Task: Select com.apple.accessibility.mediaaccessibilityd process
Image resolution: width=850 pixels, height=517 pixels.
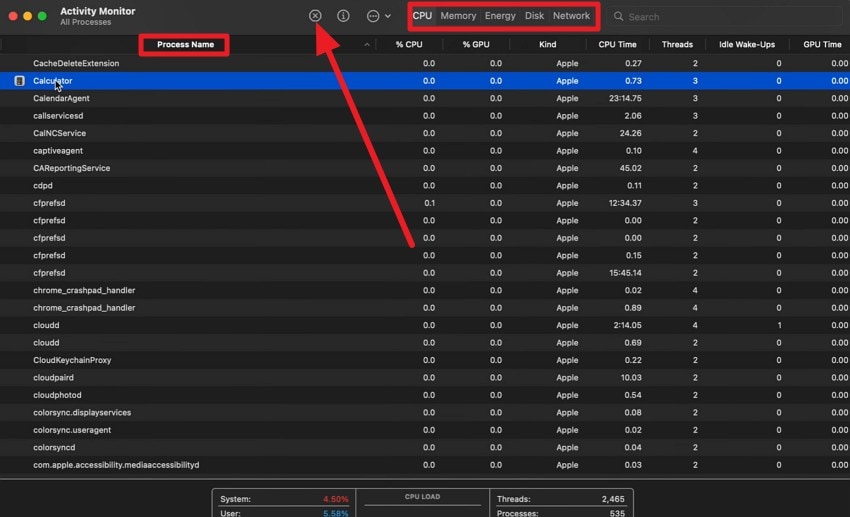Action: [x=425, y=465]
